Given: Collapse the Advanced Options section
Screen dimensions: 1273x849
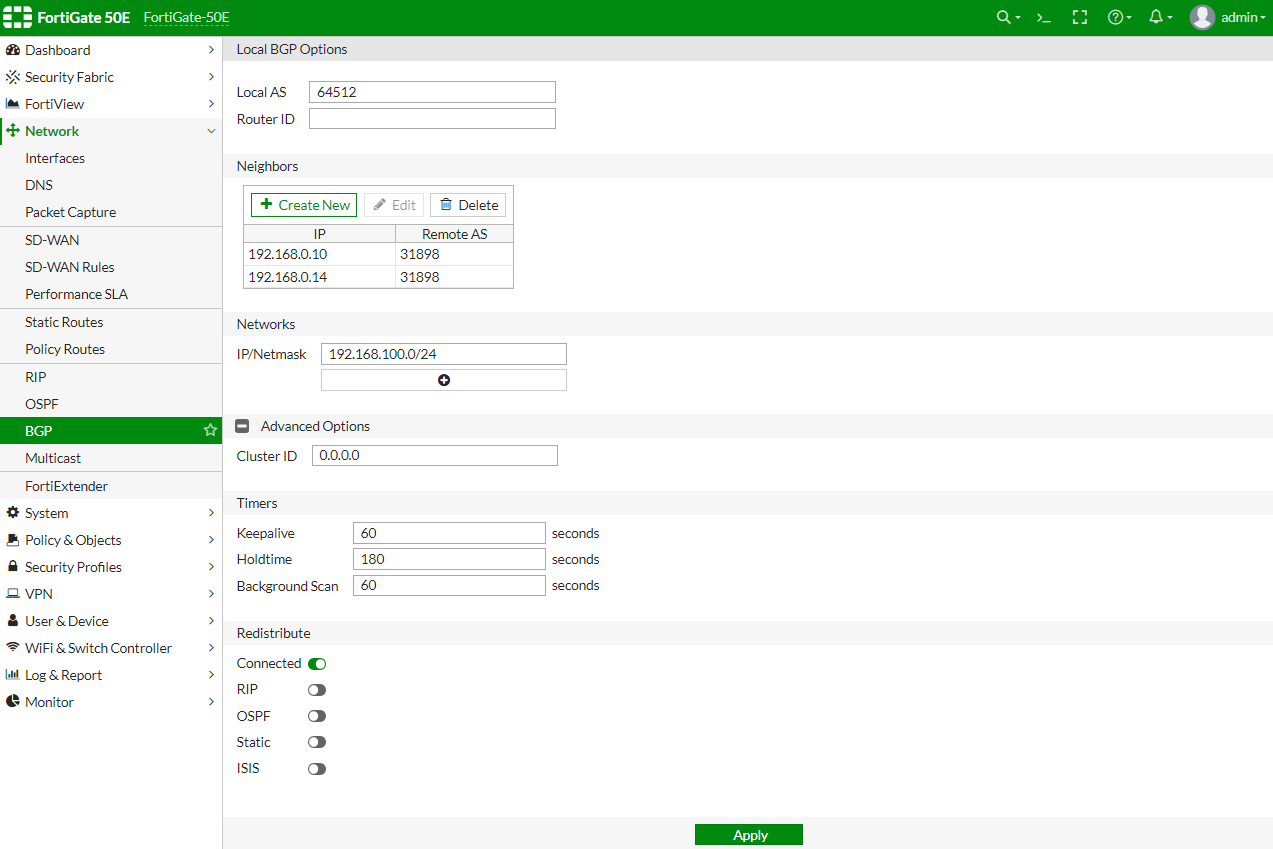Looking at the screenshot, I should tap(242, 426).
